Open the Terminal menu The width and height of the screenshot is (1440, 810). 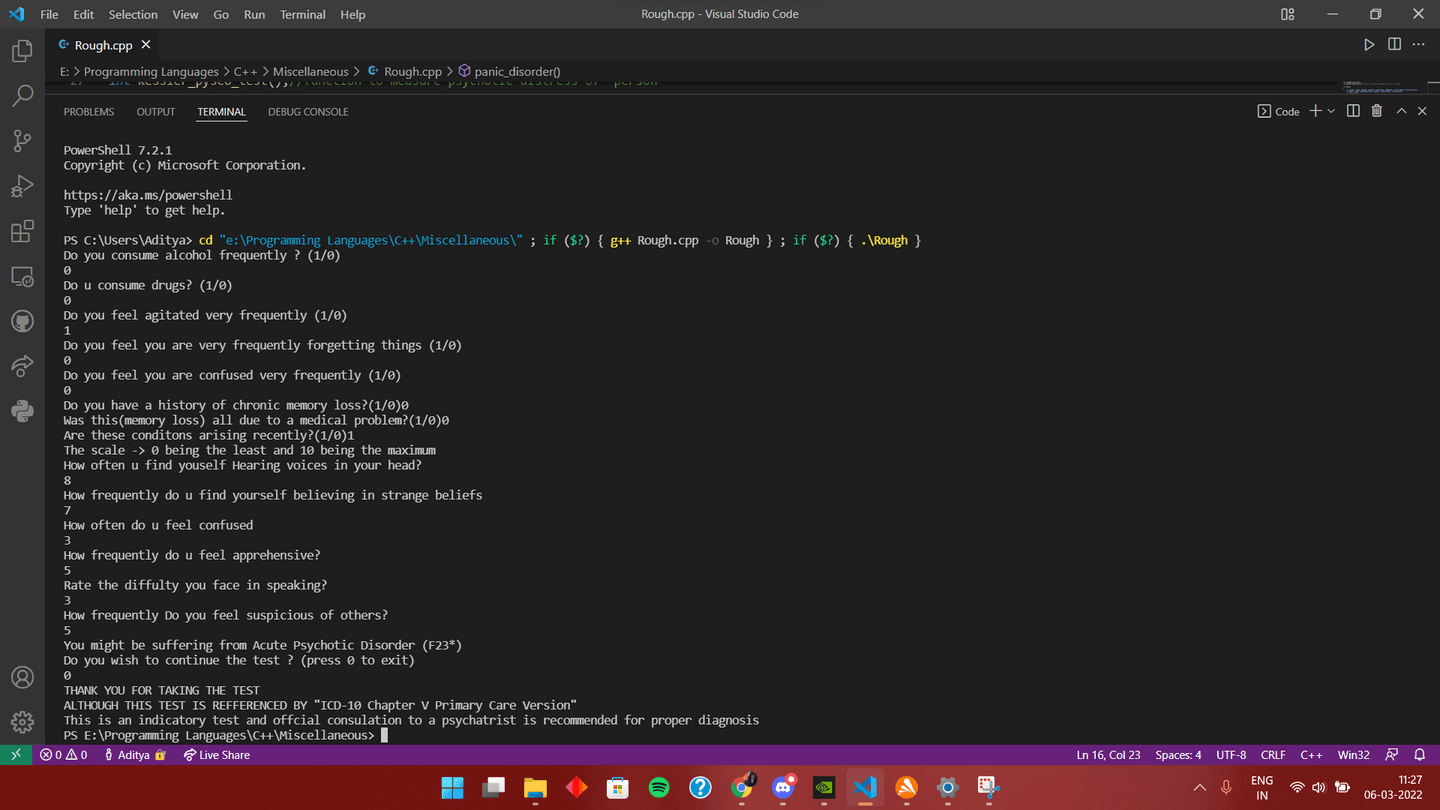[303, 14]
